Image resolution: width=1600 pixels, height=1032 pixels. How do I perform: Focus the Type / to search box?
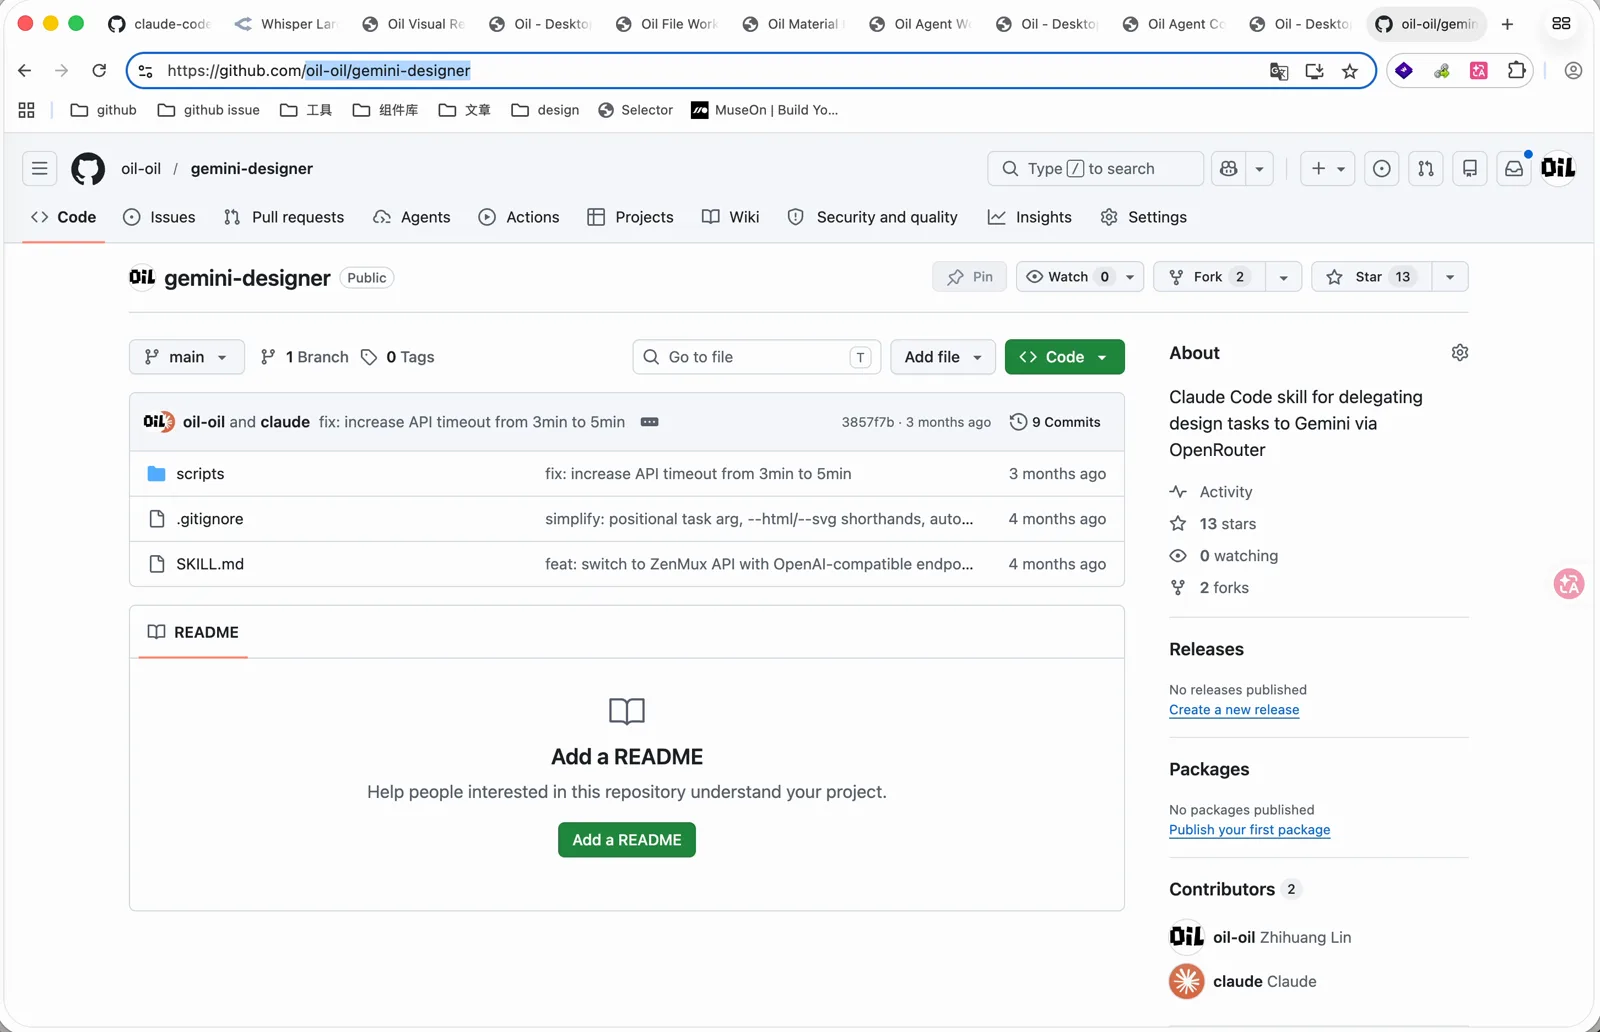[x=1096, y=168]
